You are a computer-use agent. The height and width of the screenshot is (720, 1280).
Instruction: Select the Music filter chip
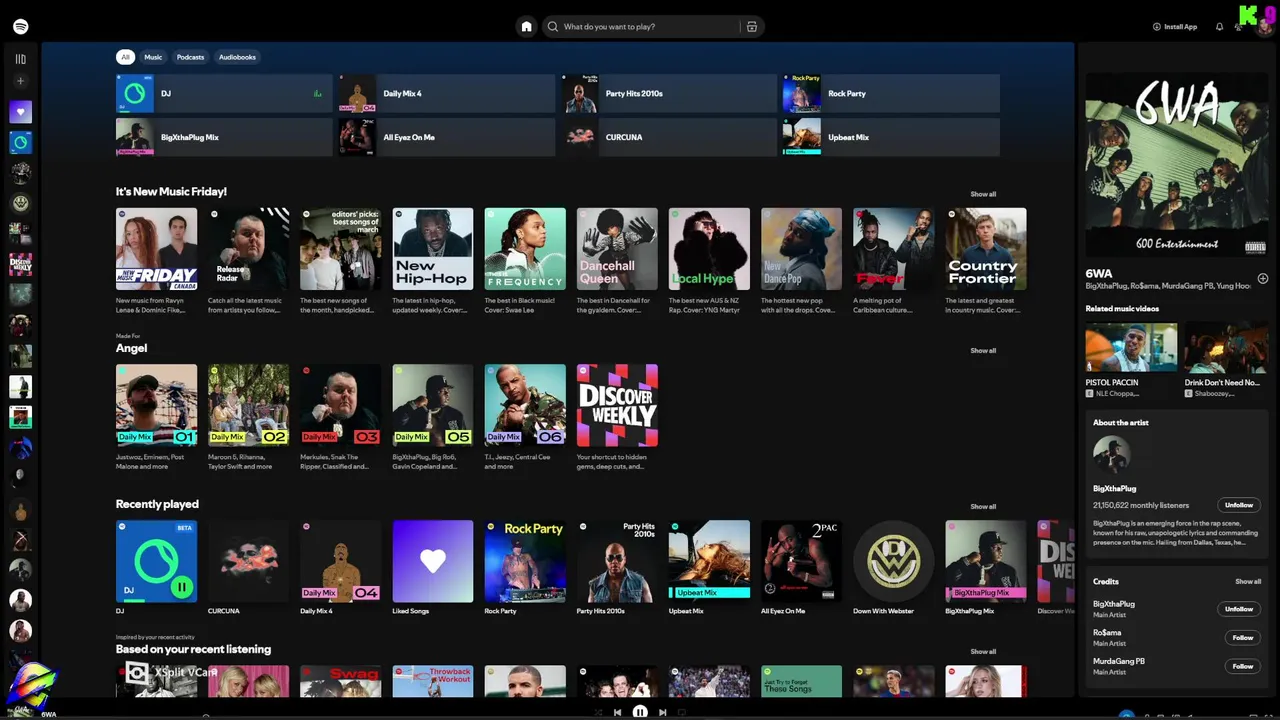[x=153, y=57]
